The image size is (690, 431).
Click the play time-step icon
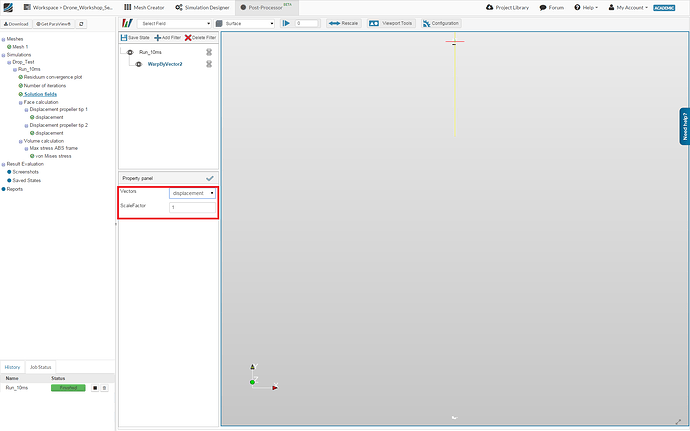(286, 23)
